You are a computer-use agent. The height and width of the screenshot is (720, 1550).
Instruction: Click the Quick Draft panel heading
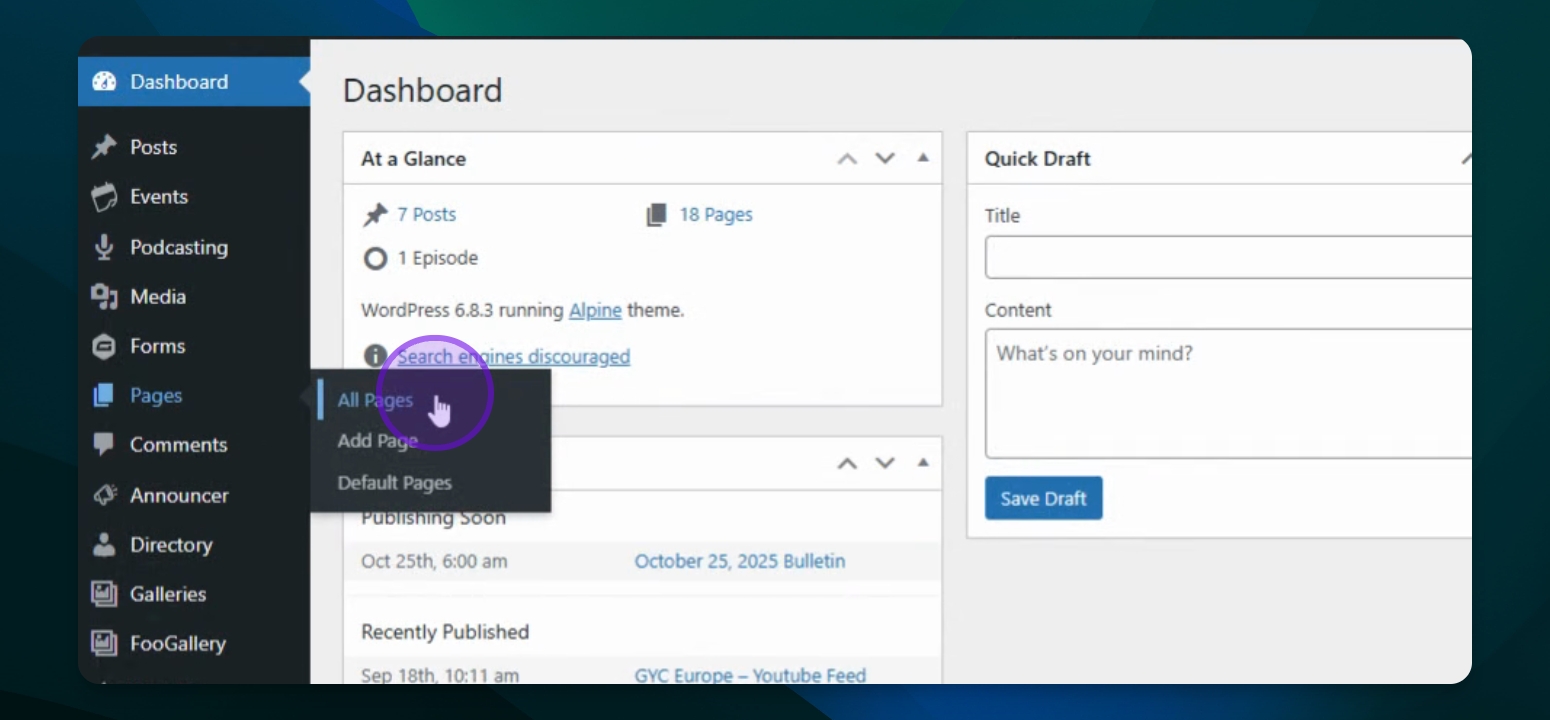1037,159
